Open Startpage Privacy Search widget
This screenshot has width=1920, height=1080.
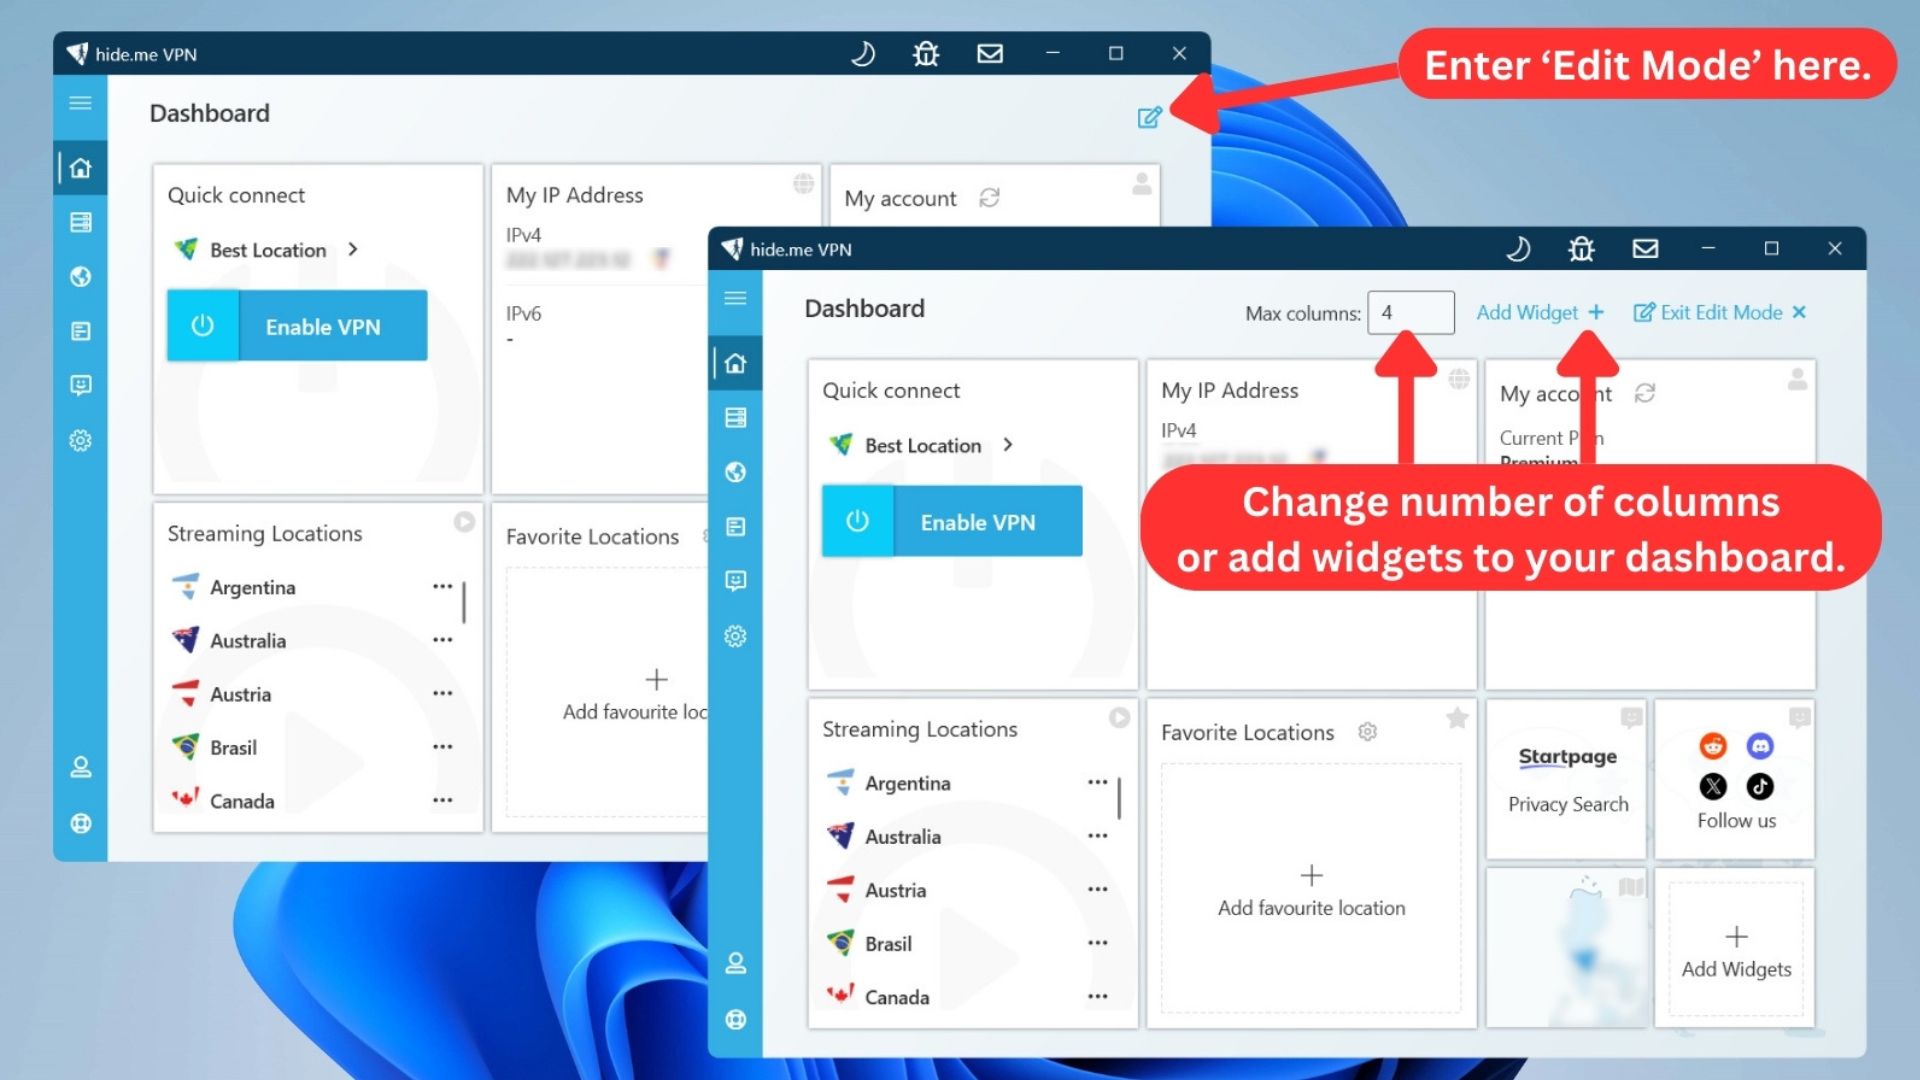coord(1567,780)
